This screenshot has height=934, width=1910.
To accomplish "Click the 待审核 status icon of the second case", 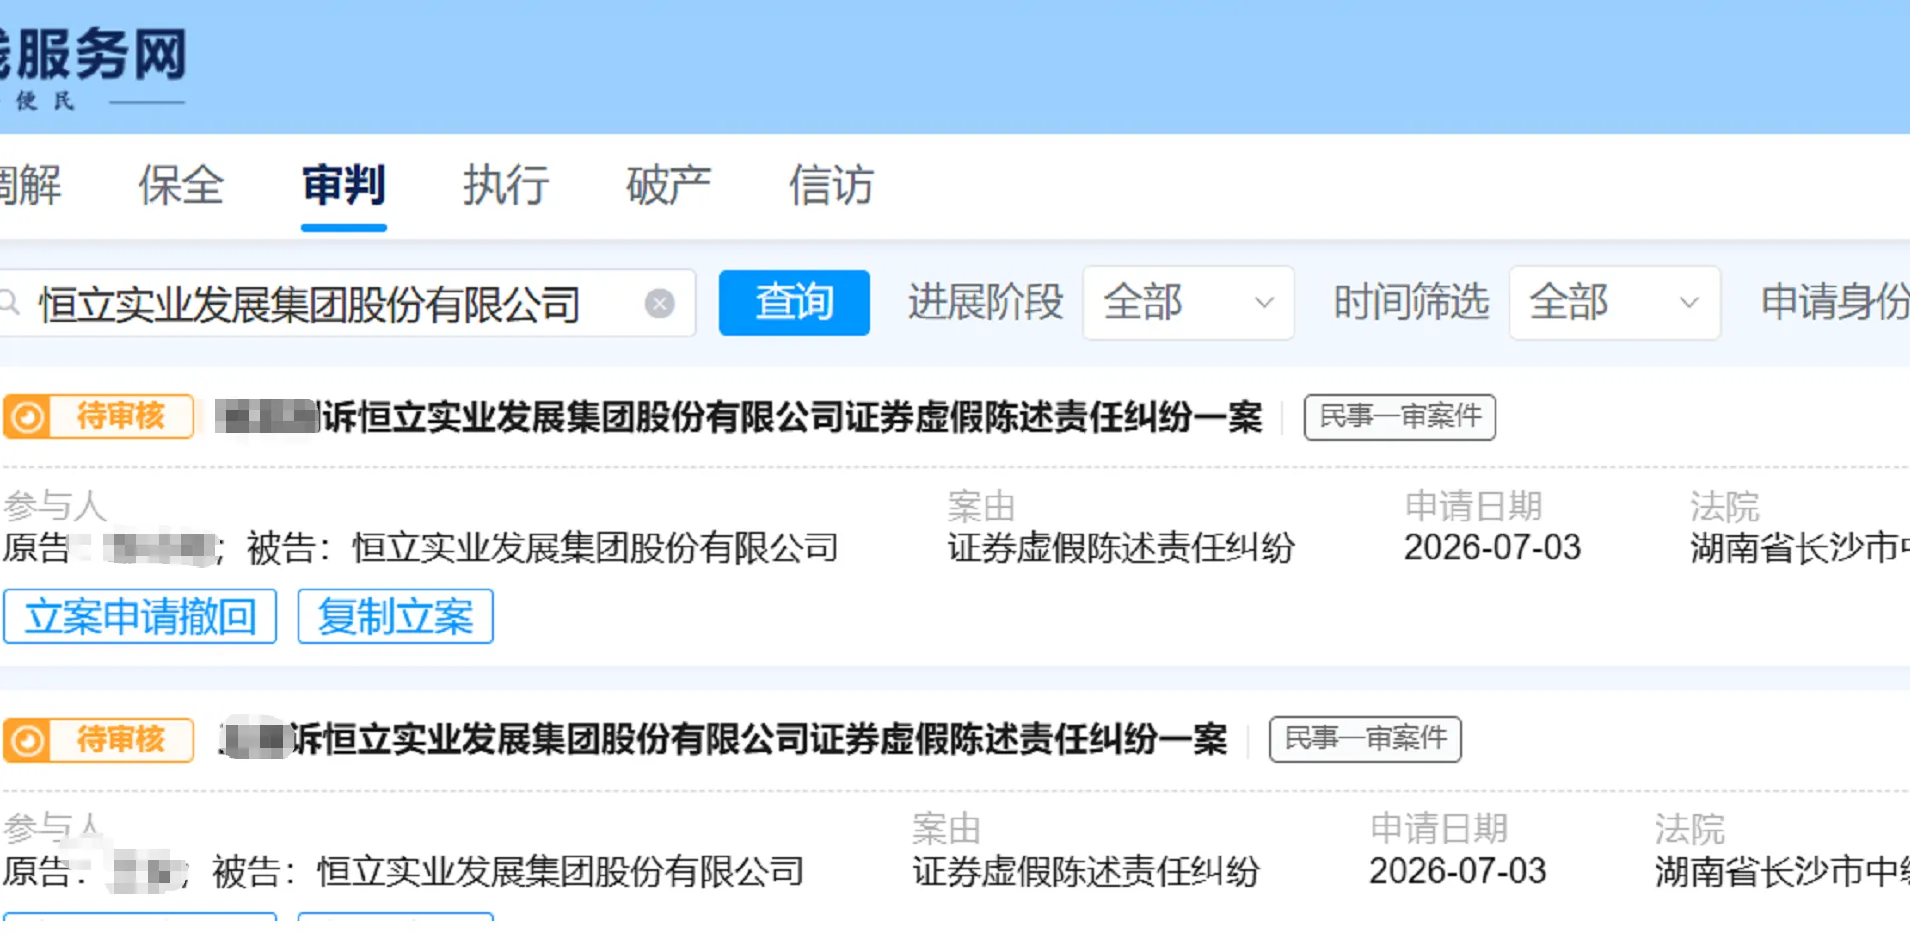I will [x=28, y=740].
